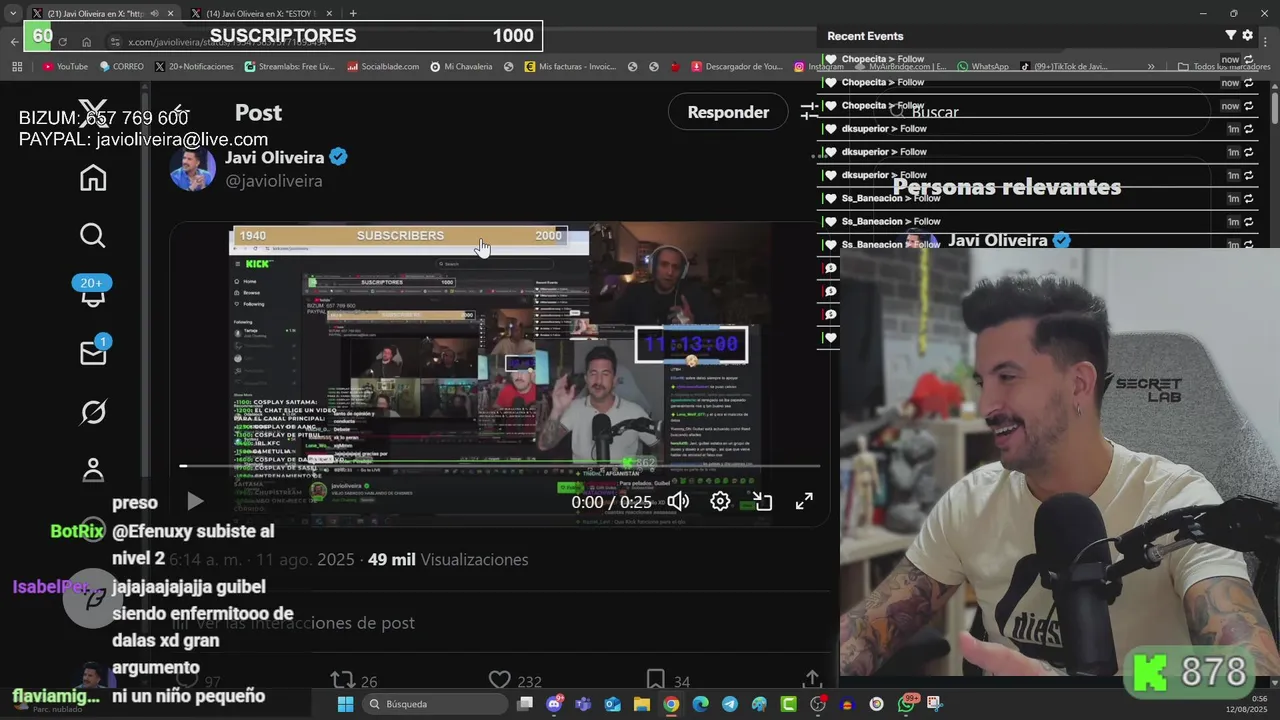Viewport: 1280px width, 720px height.
Task: Go to browser home page
Action: (x=87, y=41)
